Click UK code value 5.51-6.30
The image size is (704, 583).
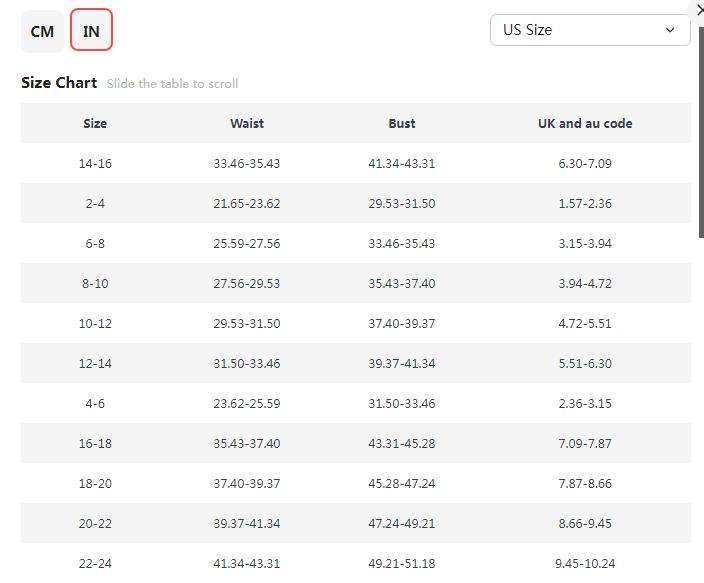tap(585, 363)
